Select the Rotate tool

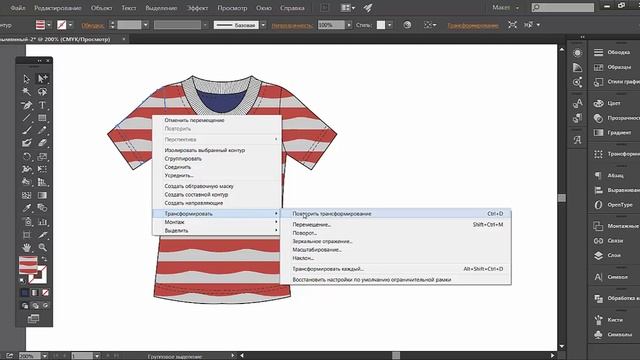click(27, 156)
